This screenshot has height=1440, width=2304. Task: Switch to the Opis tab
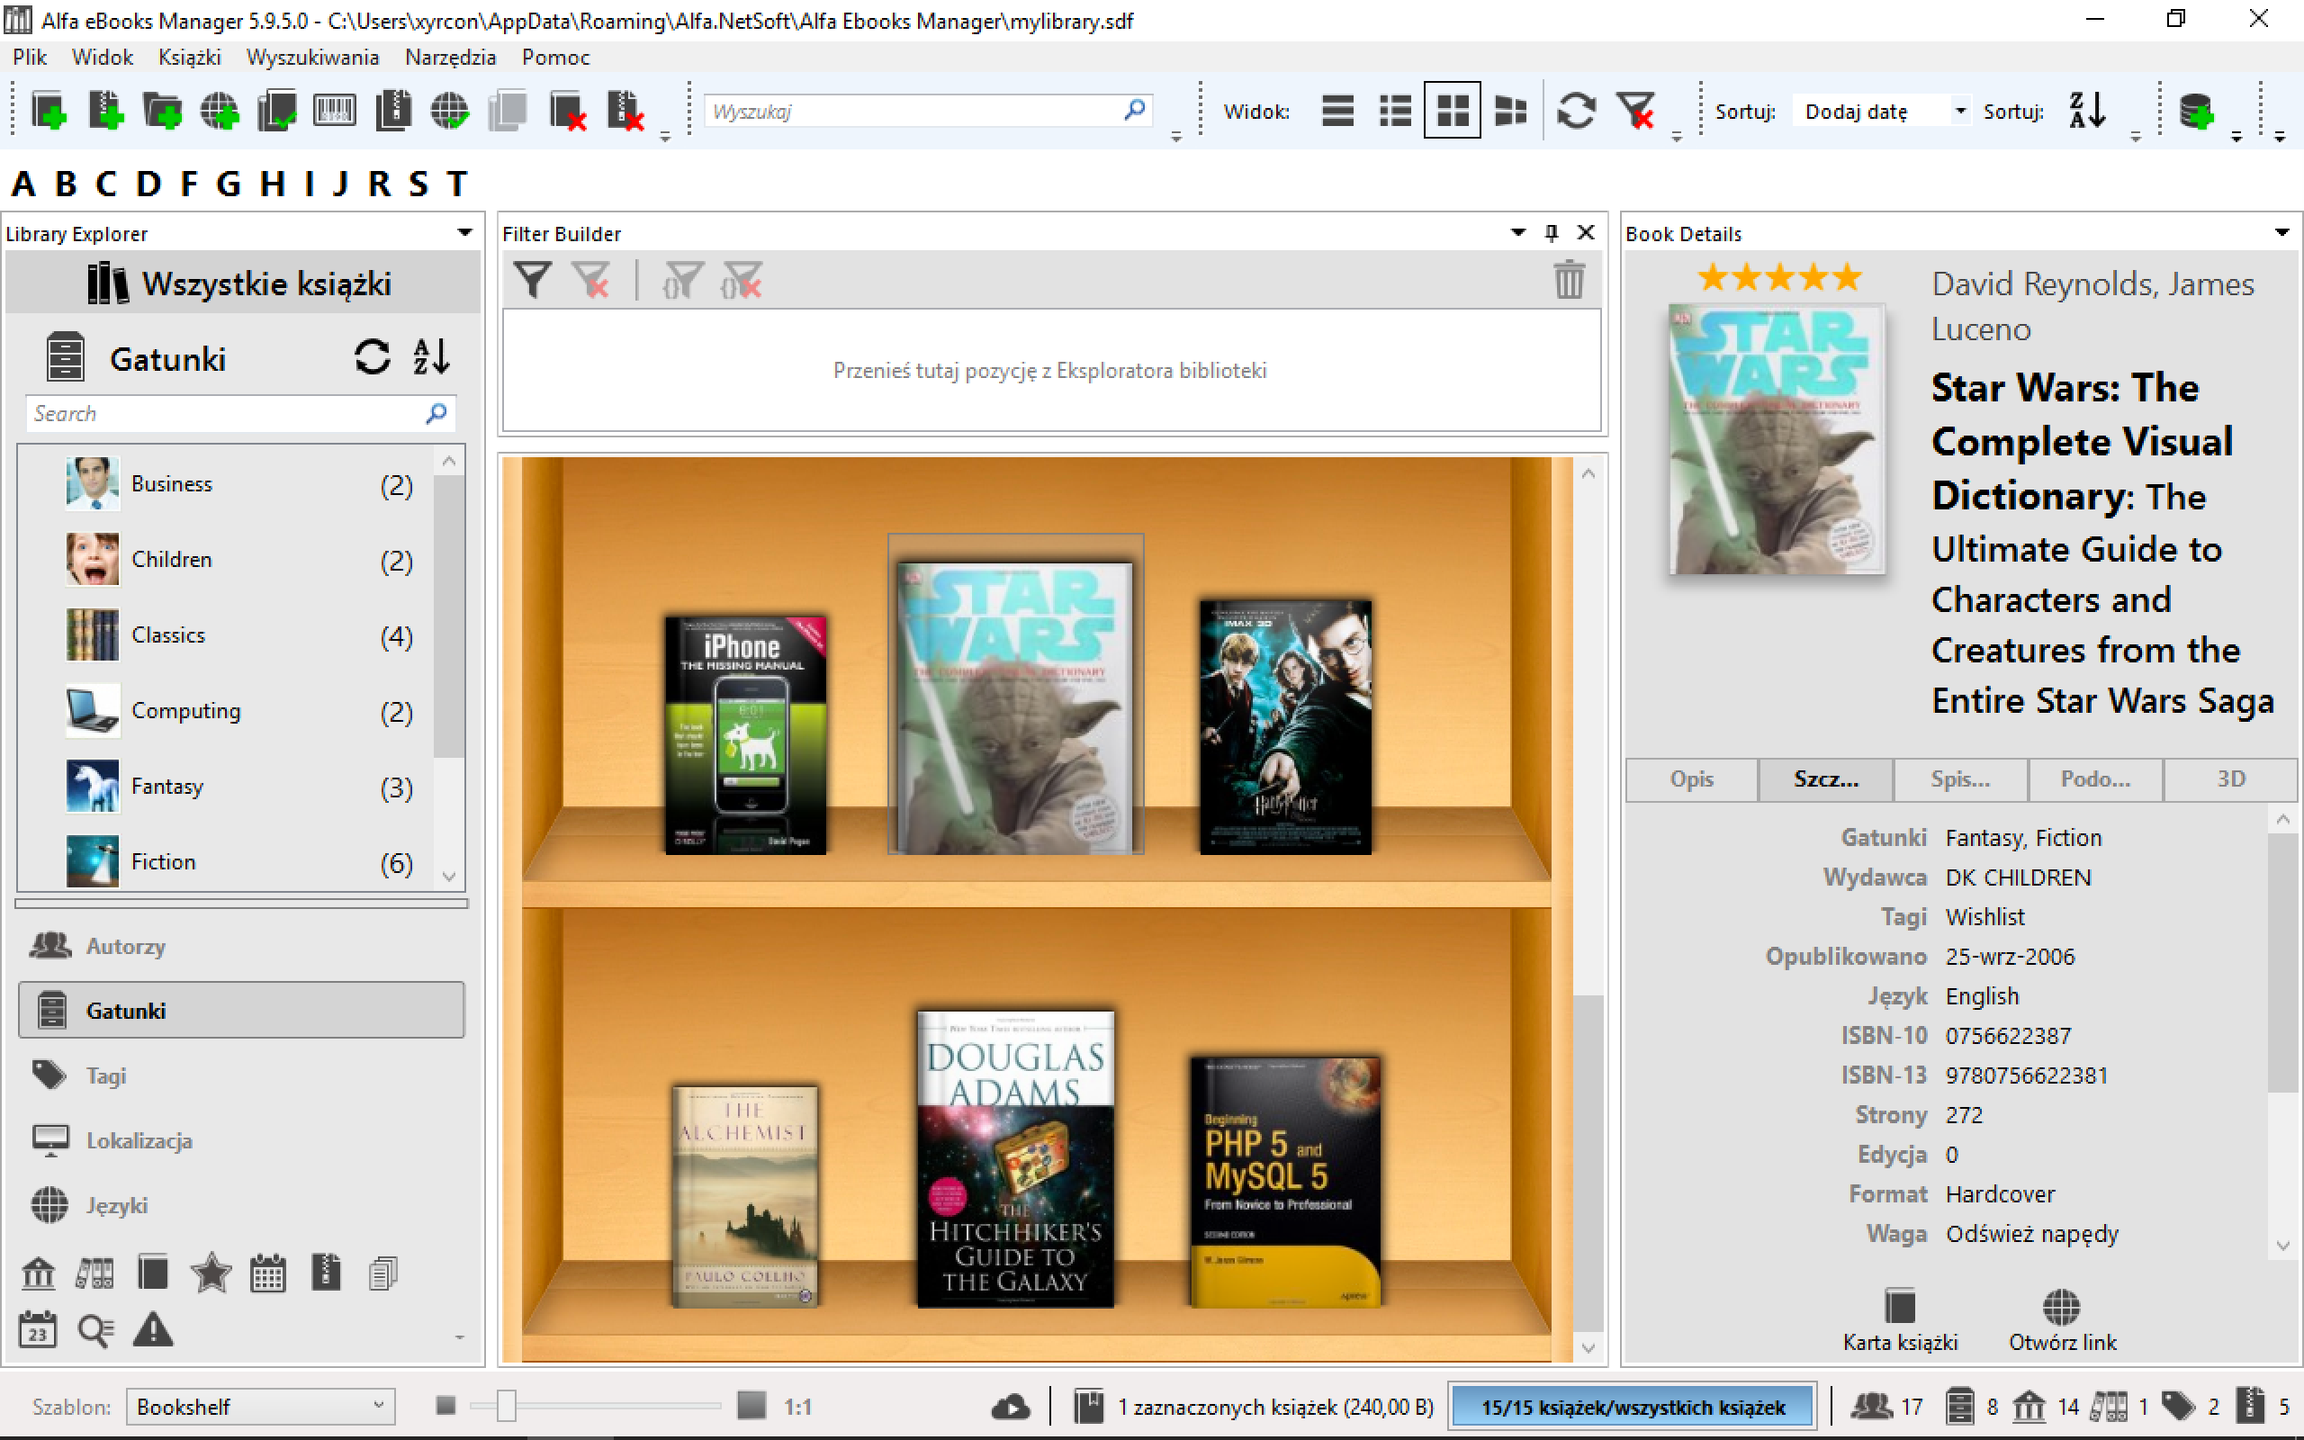pos(1692,779)
